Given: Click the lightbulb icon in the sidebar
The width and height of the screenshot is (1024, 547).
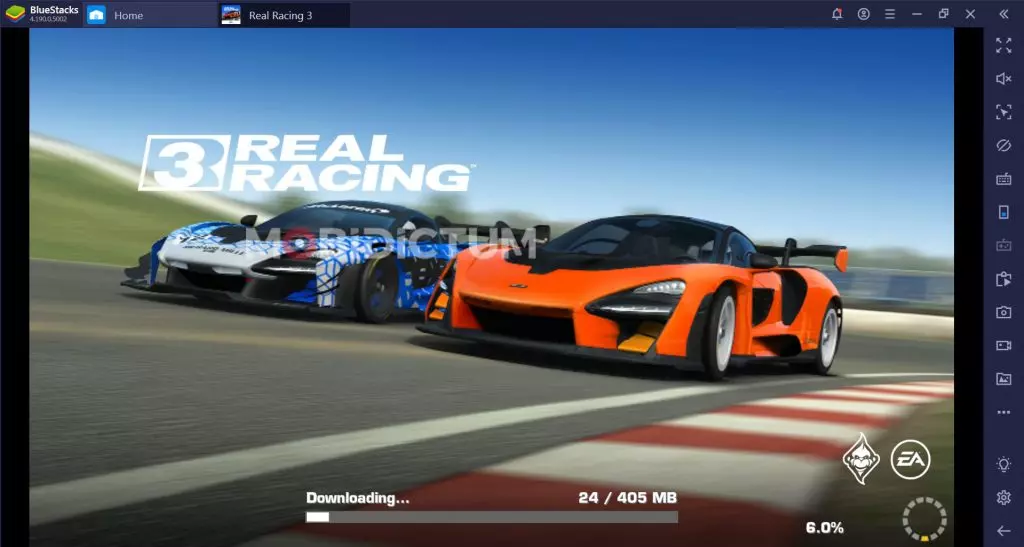Looking at the screenshot, I should tap(1003, 464).
